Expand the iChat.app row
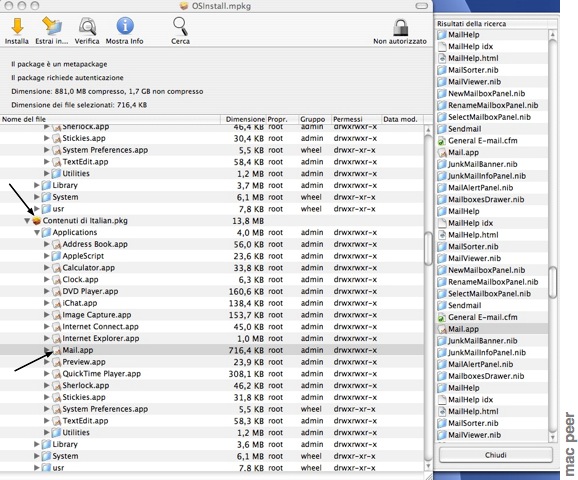 pyautogui.click(x=46, y=303)
